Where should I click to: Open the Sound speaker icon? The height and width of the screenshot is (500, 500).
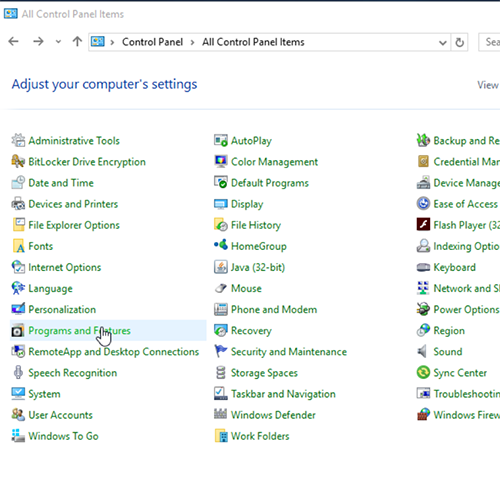[423, 351]
